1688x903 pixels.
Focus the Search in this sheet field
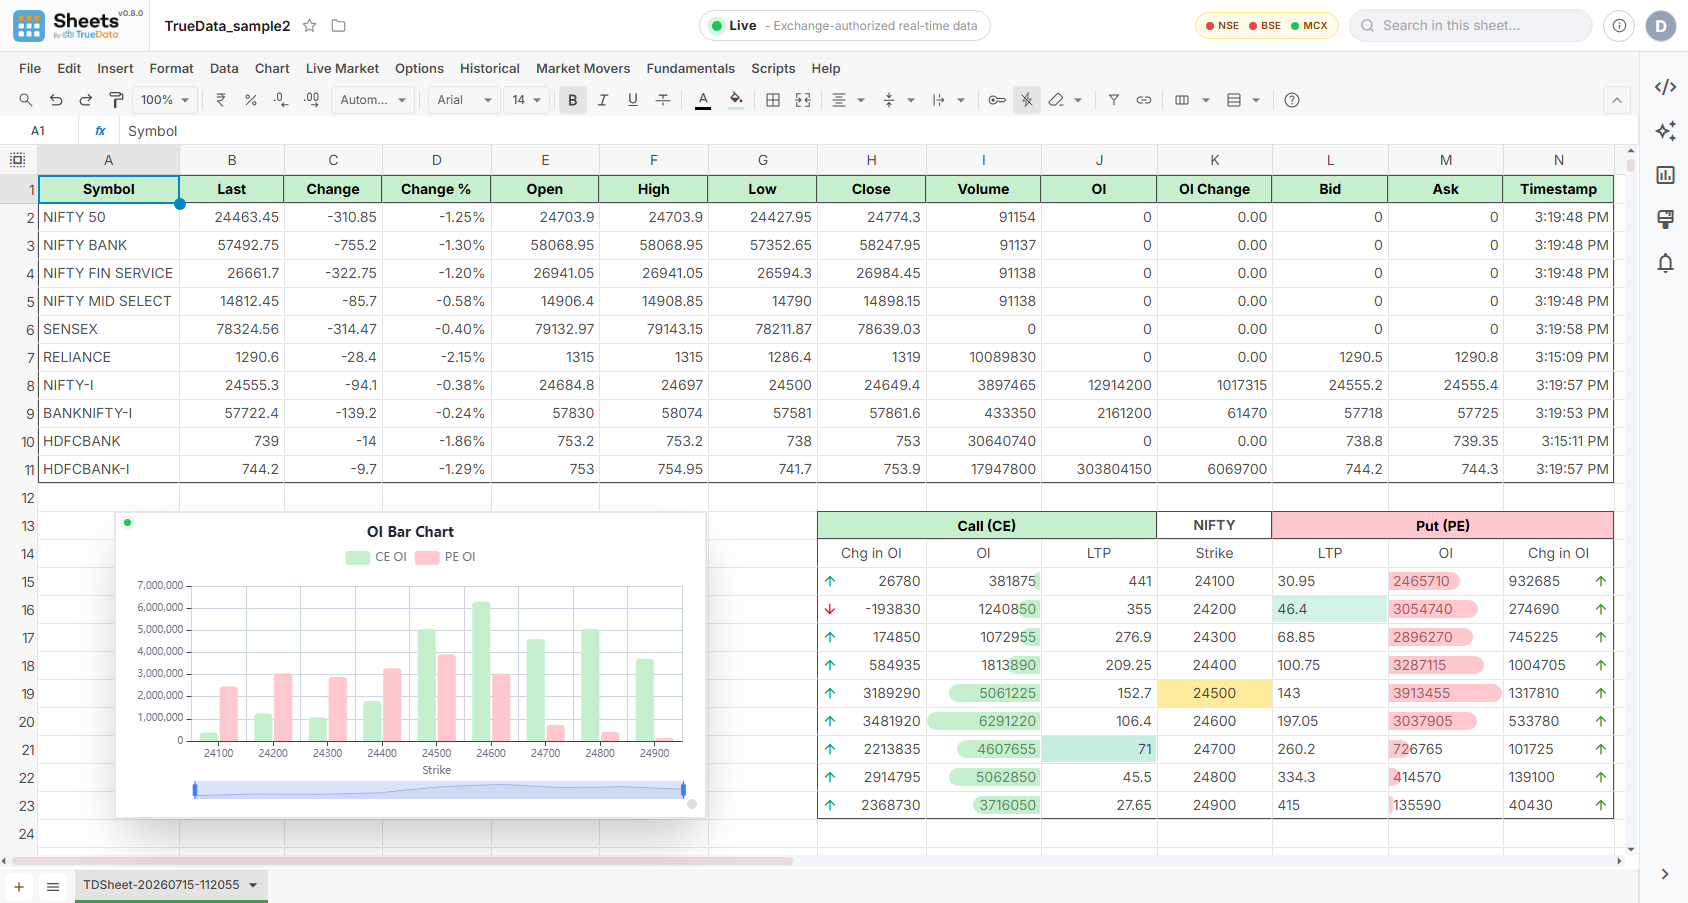[1470, 26]
